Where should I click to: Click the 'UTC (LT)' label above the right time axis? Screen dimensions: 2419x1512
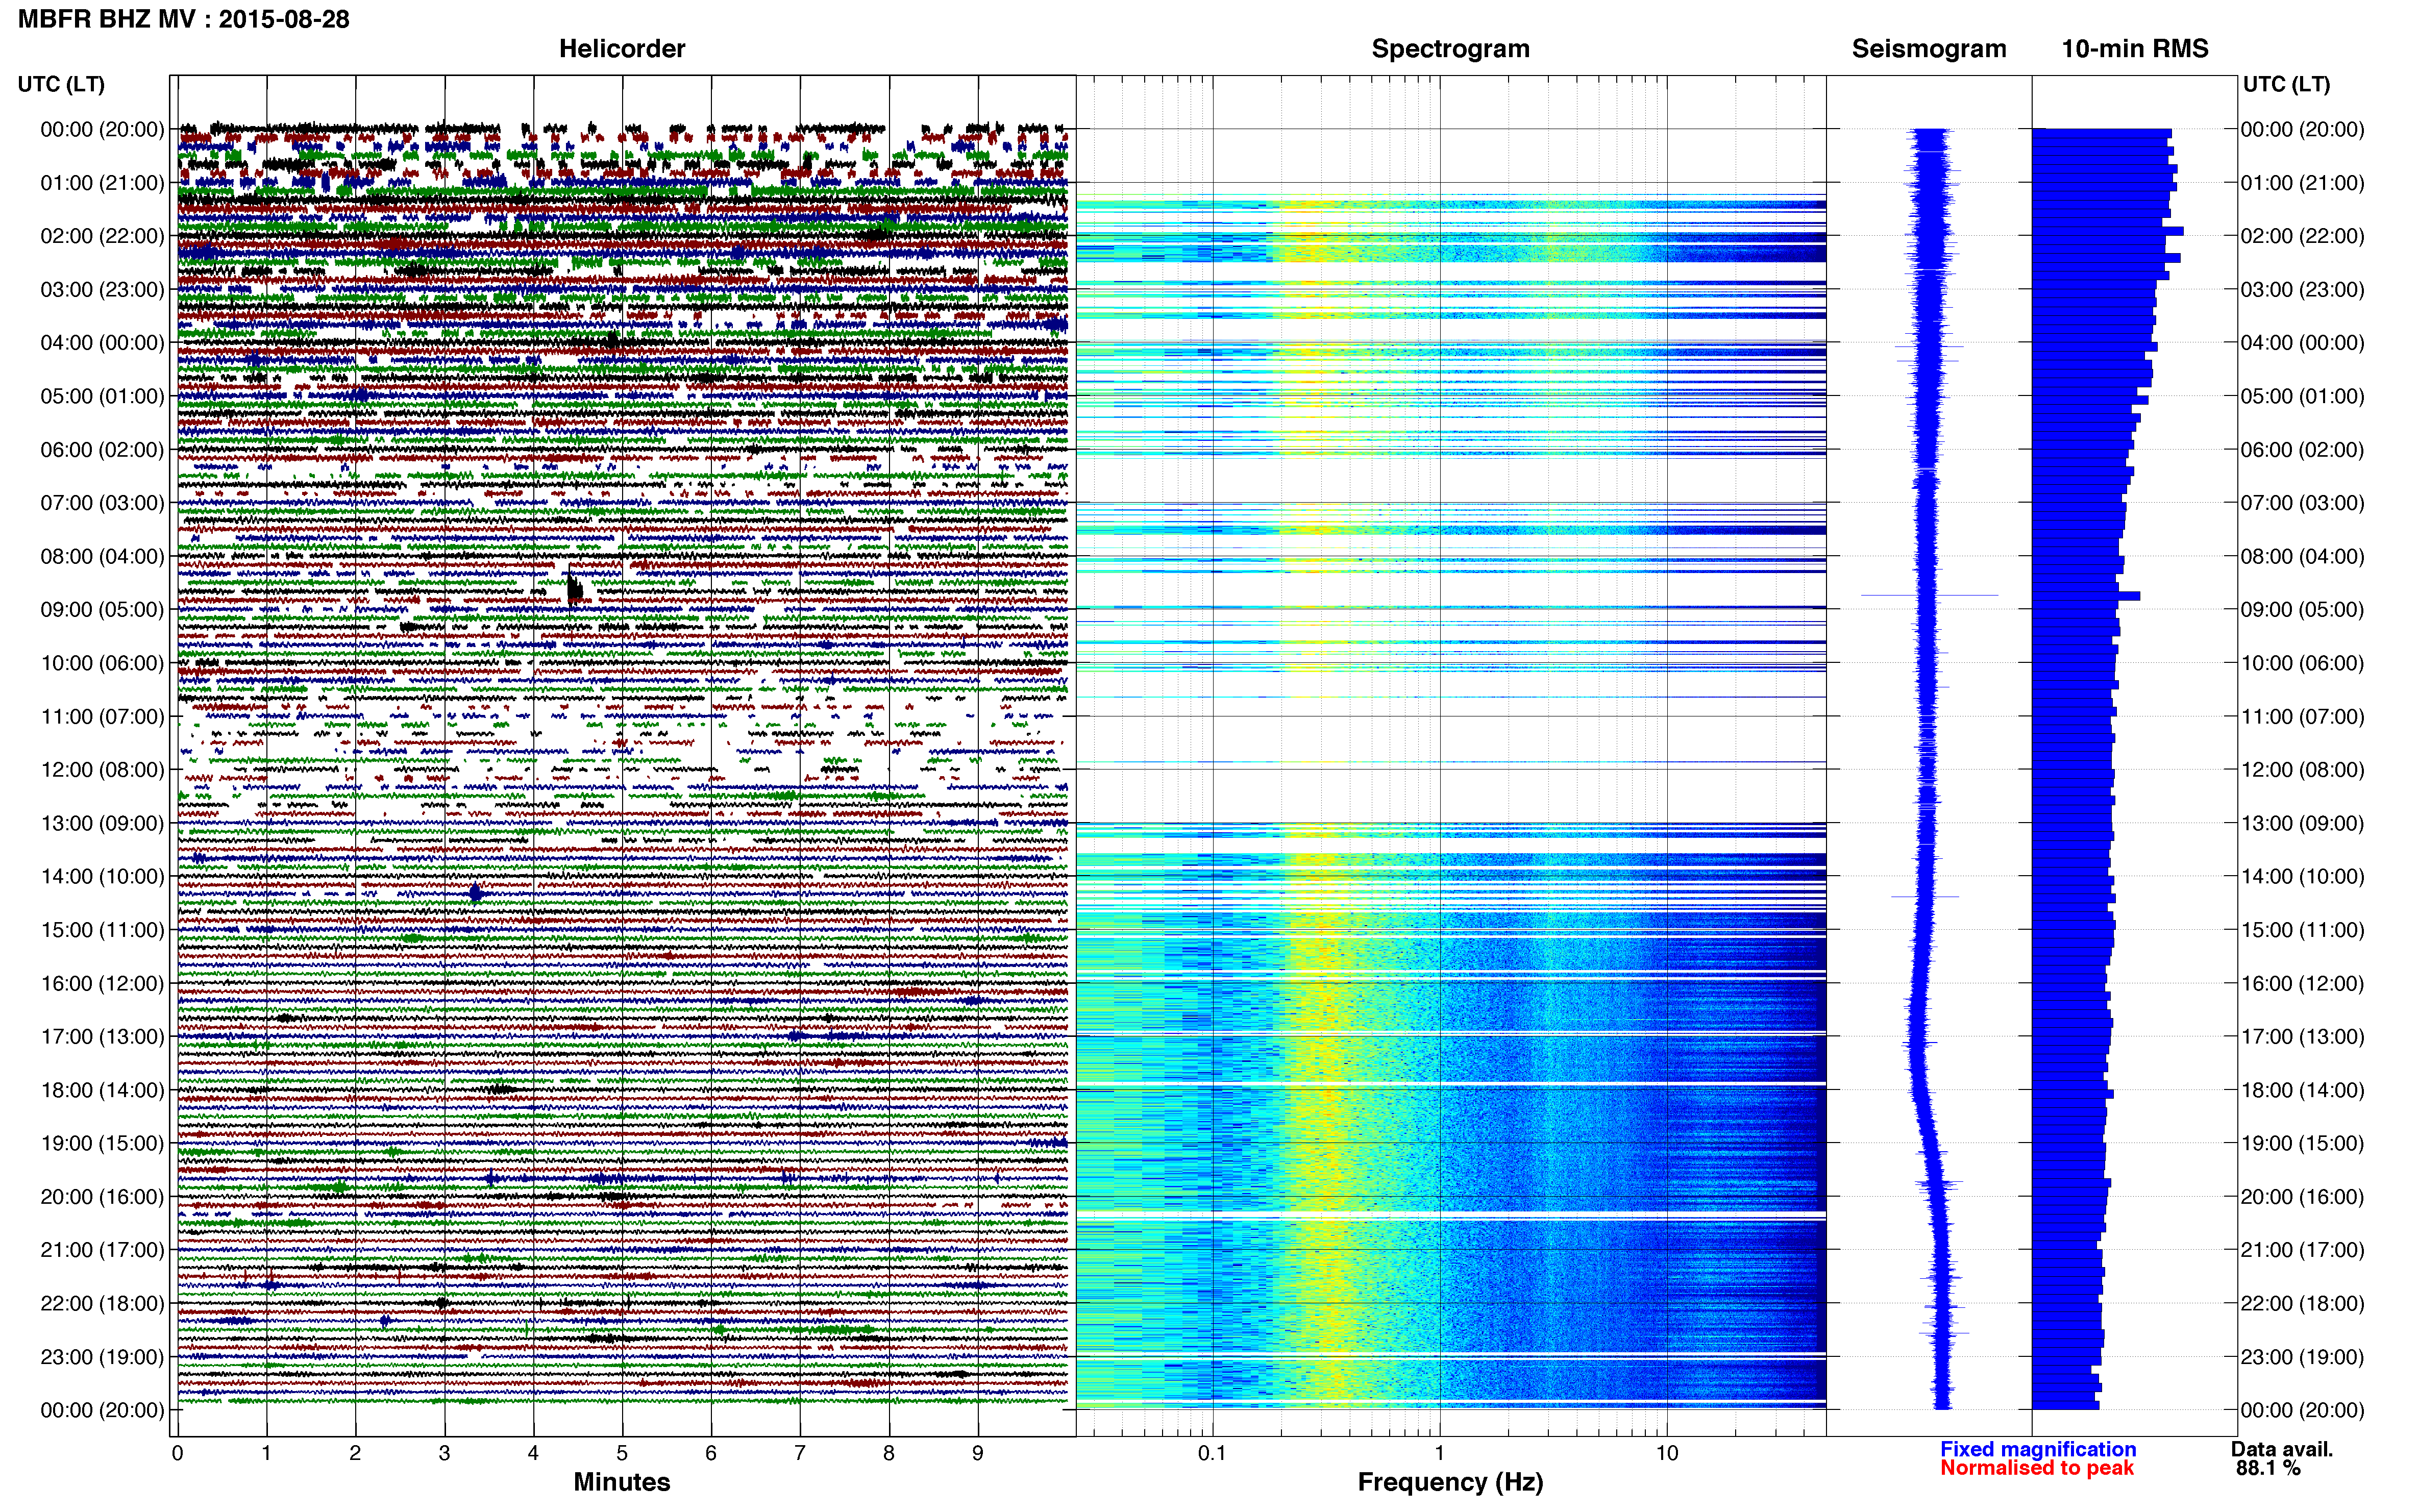[x=2286, y=84]
